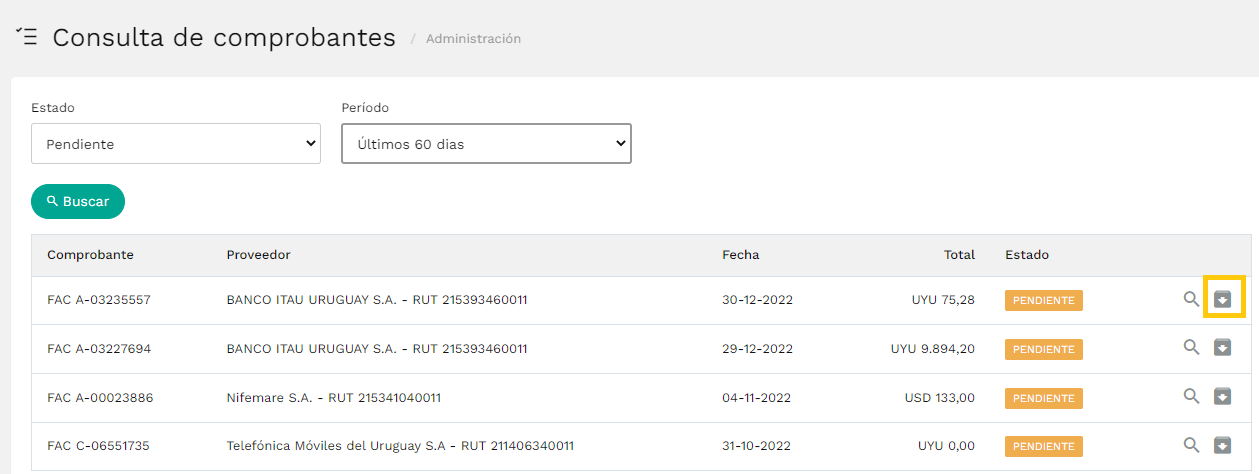Open the Estado dropdown showing Pendiente

point(176,144)
